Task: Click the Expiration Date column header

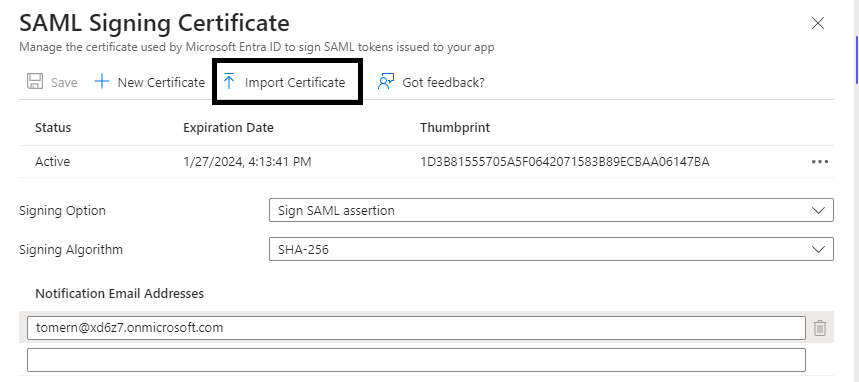Action: pyautogui.click(x=228, y=128)
